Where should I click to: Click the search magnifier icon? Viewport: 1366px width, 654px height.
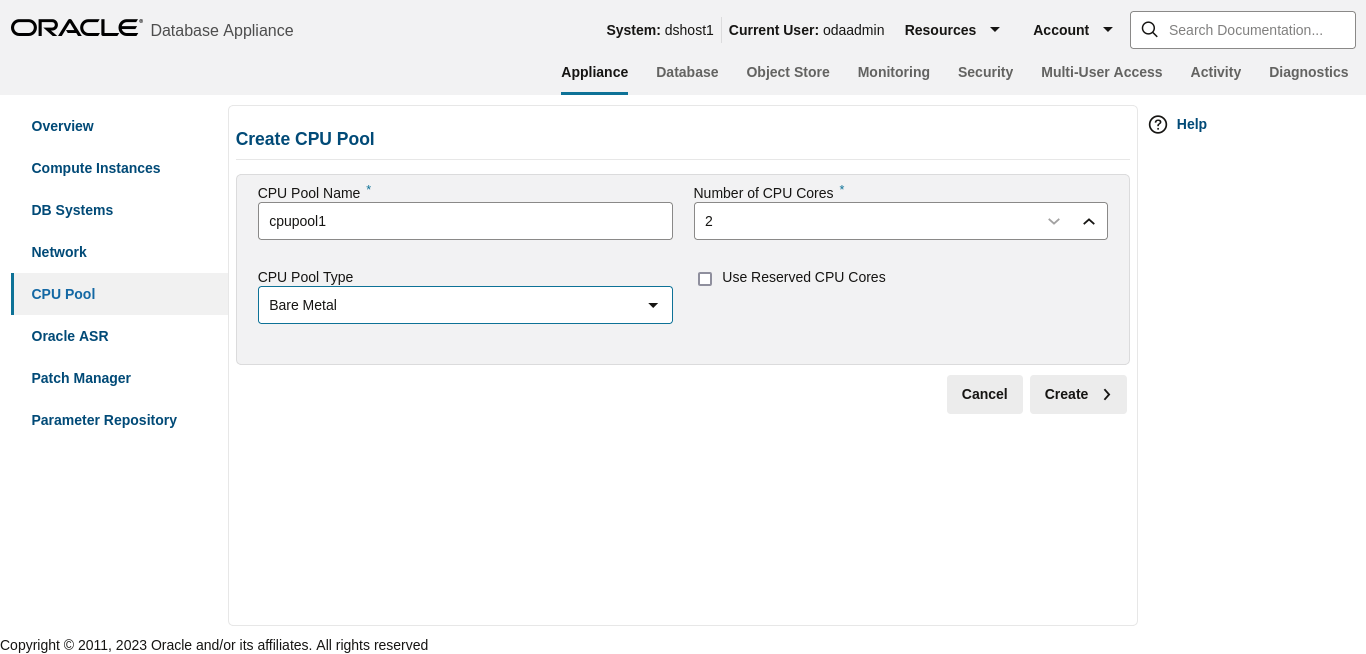point(1149,30)
